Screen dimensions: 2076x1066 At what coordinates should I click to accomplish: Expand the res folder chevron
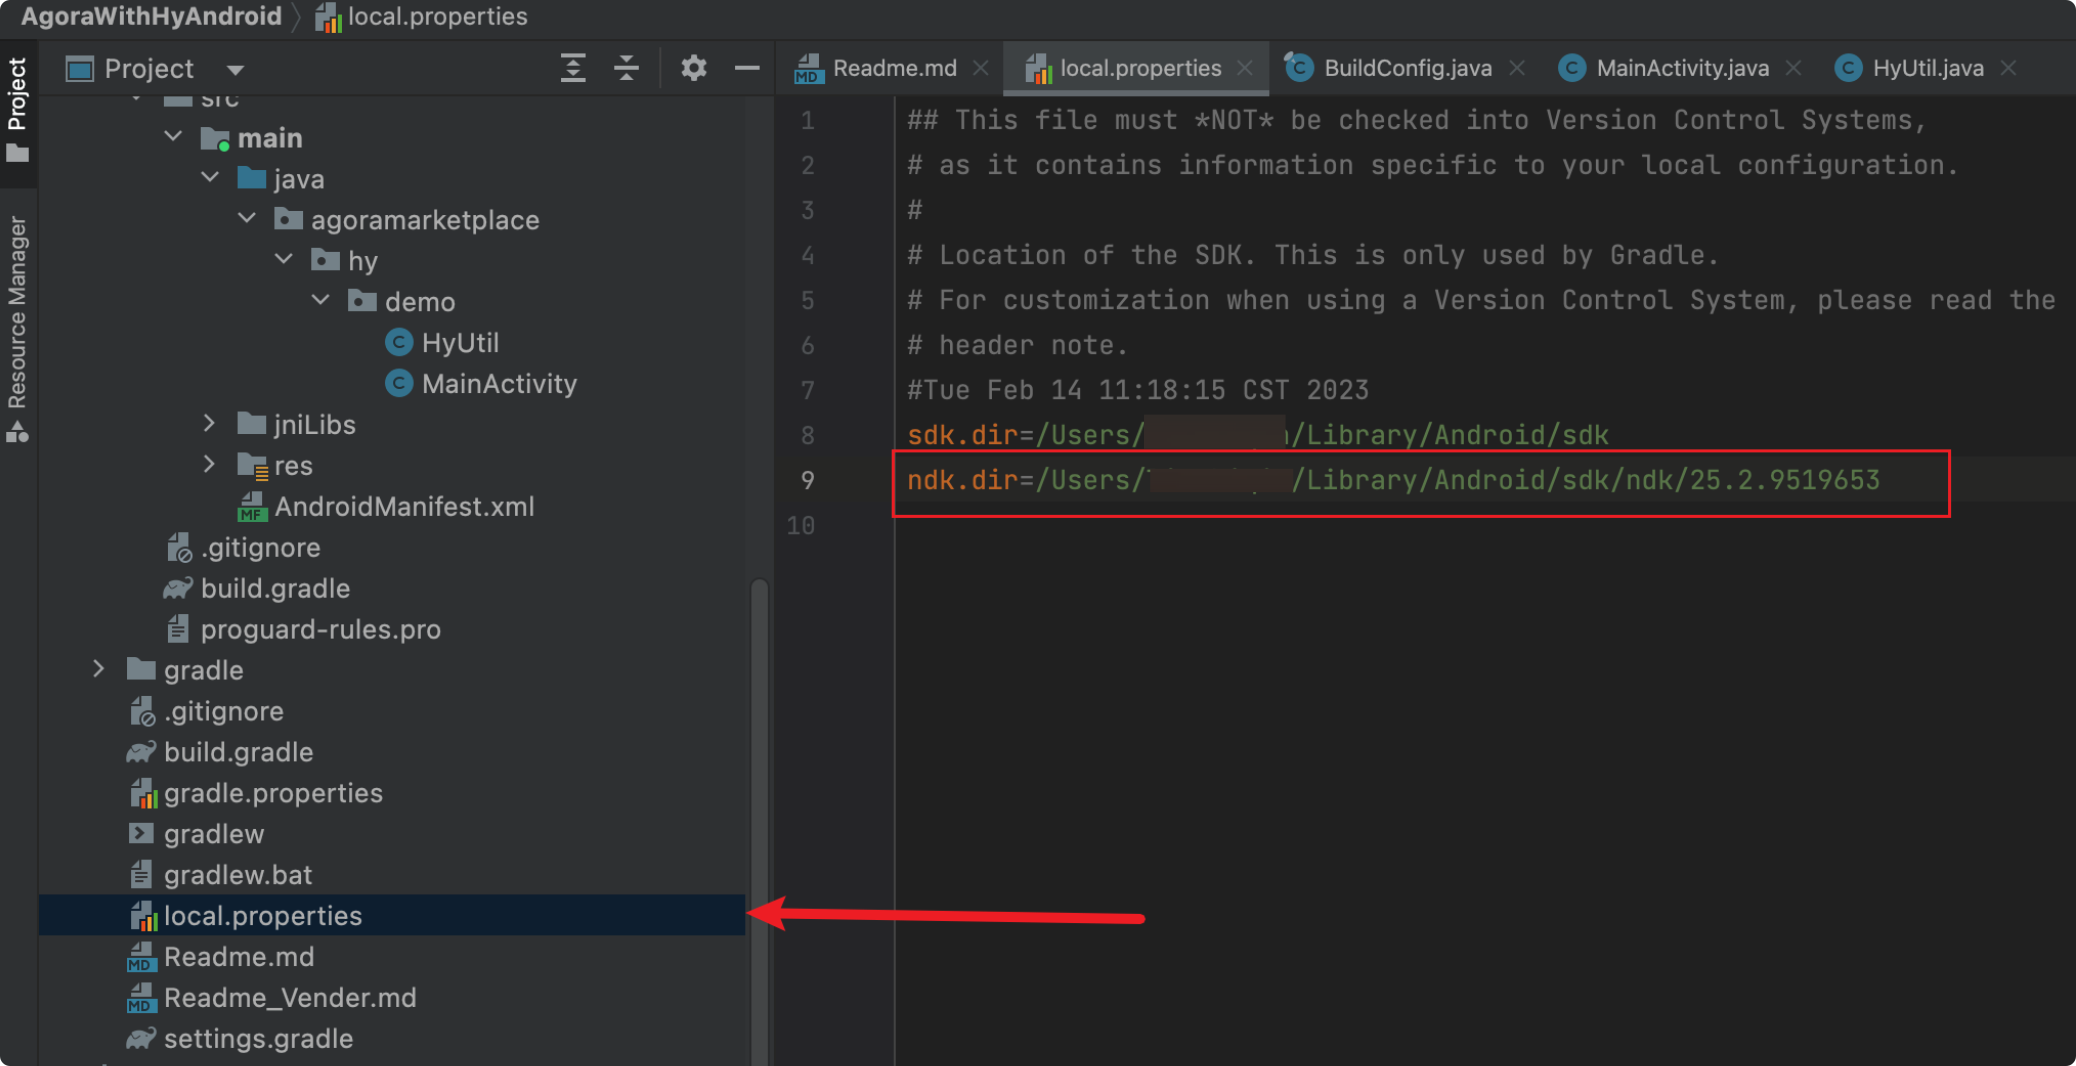coord(210,464)
